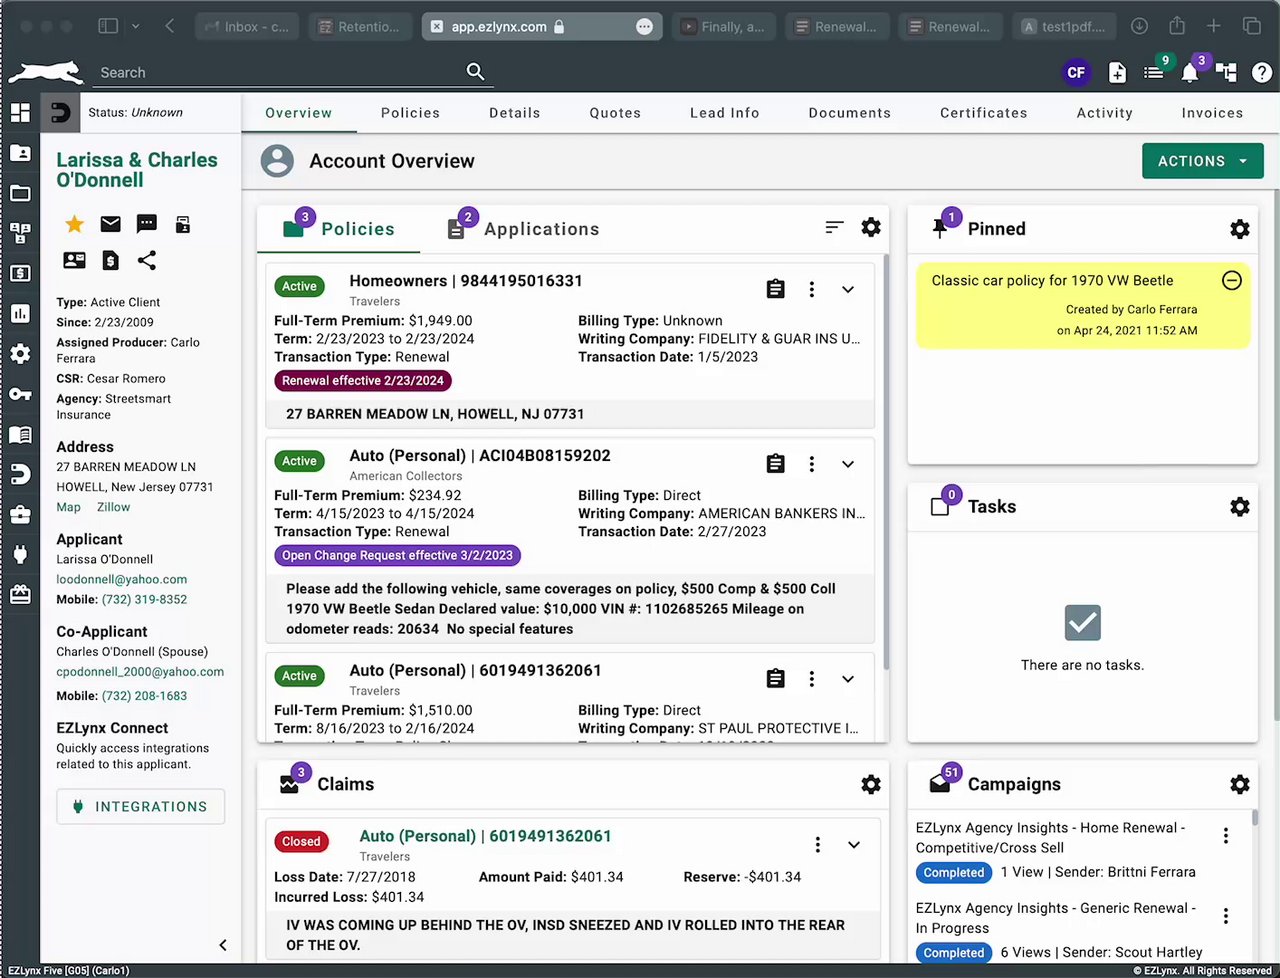
Task: Go to the Certificates tab
Action: click(984, 113)
